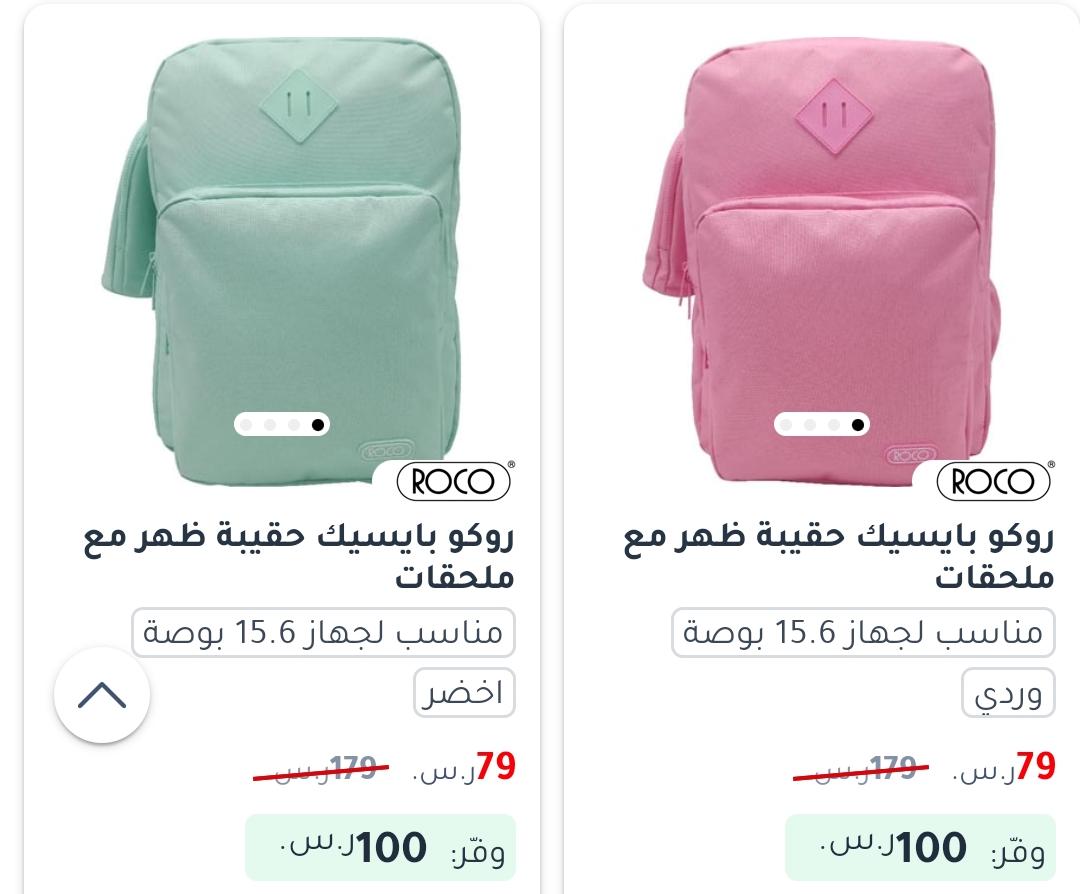This screenshot has height=894, width=1080.
Task: Switch to the third carousel dot on the green backpack image
Action: click(x=294, y=424)
